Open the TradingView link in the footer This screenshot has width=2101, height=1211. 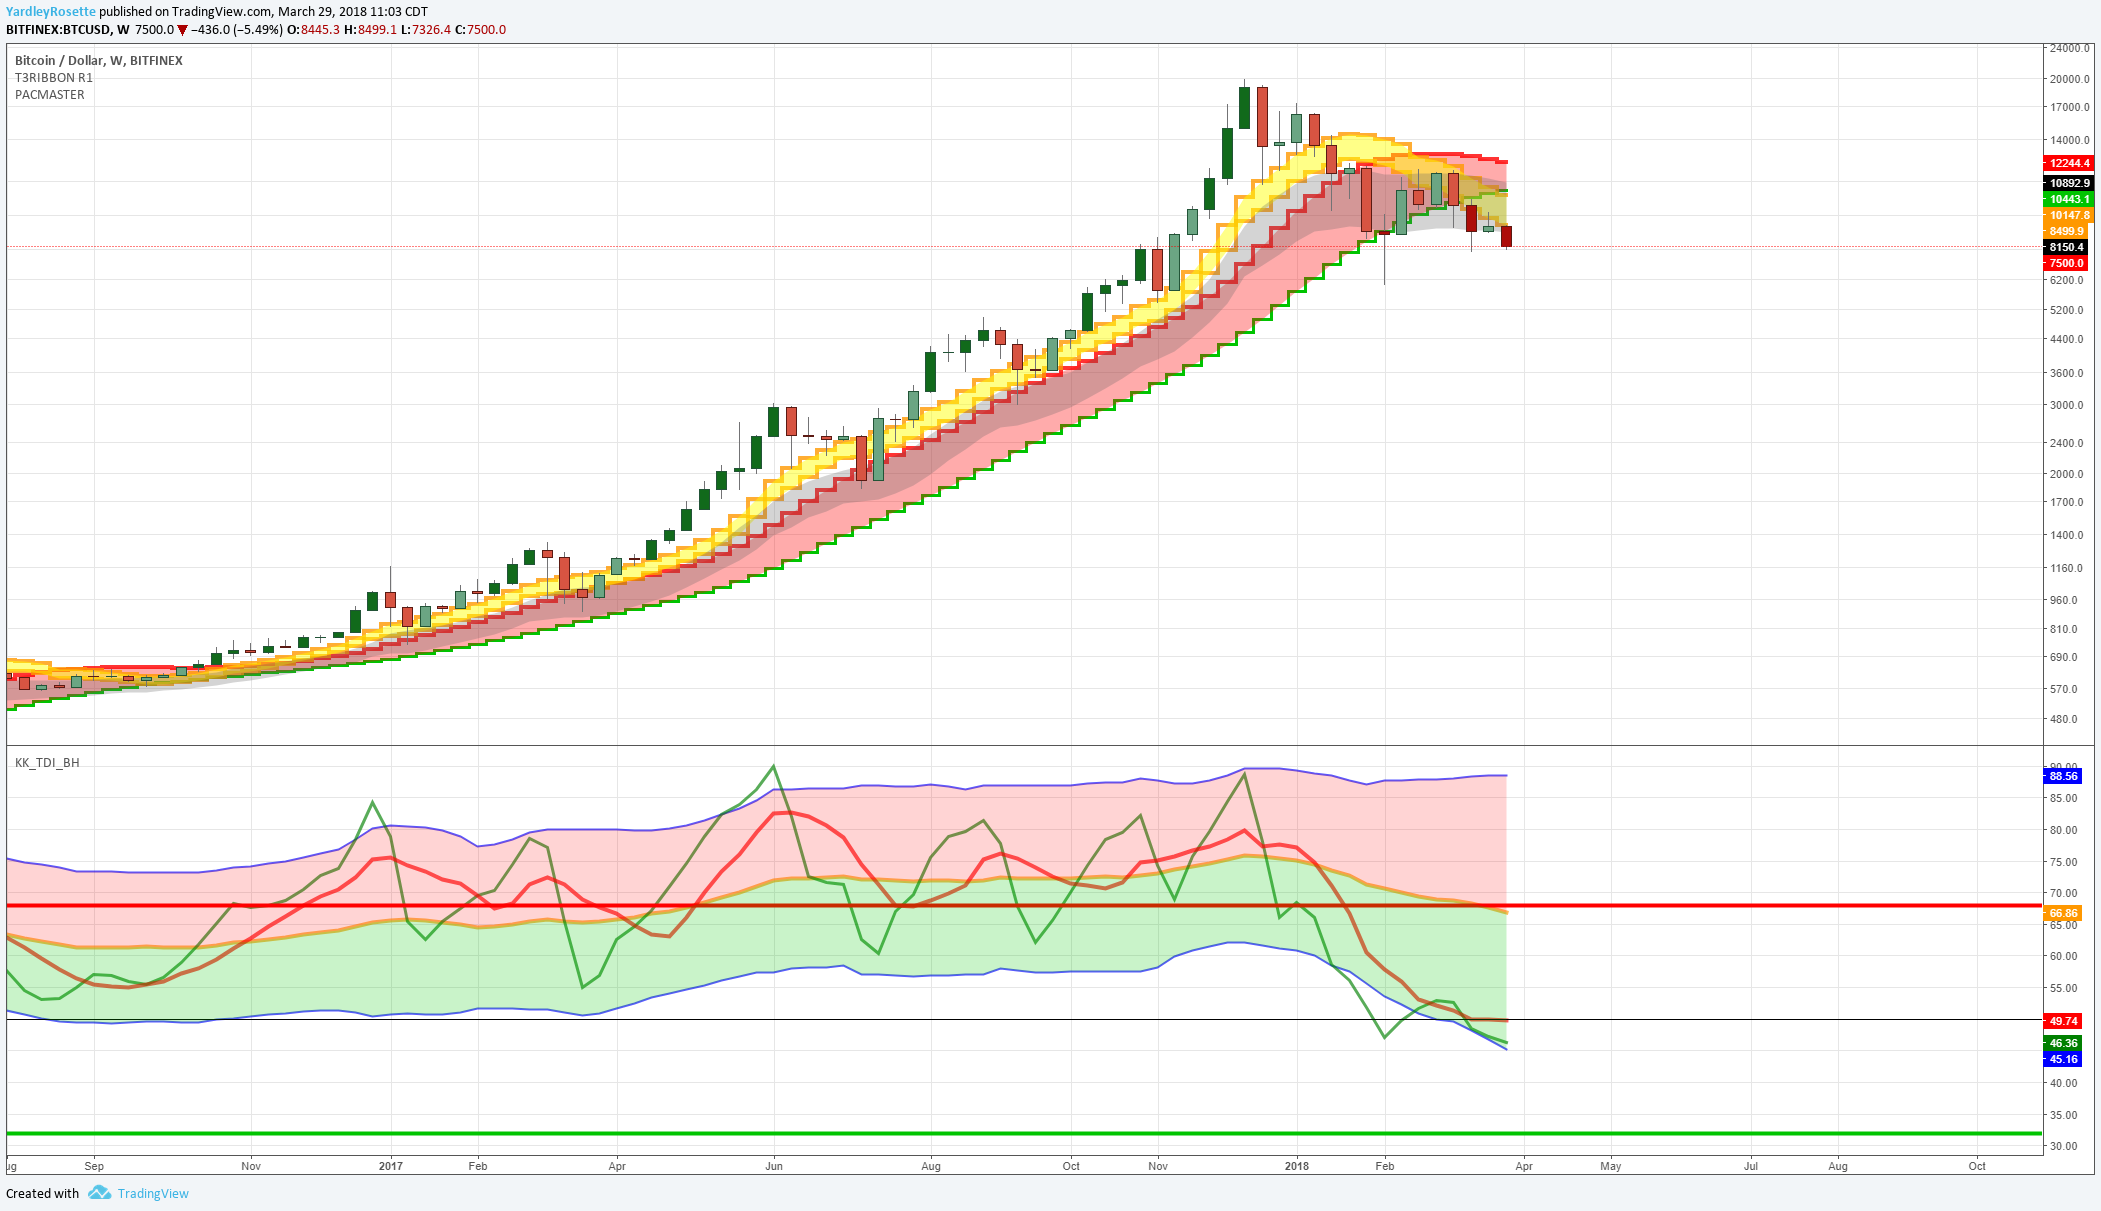153,1193
